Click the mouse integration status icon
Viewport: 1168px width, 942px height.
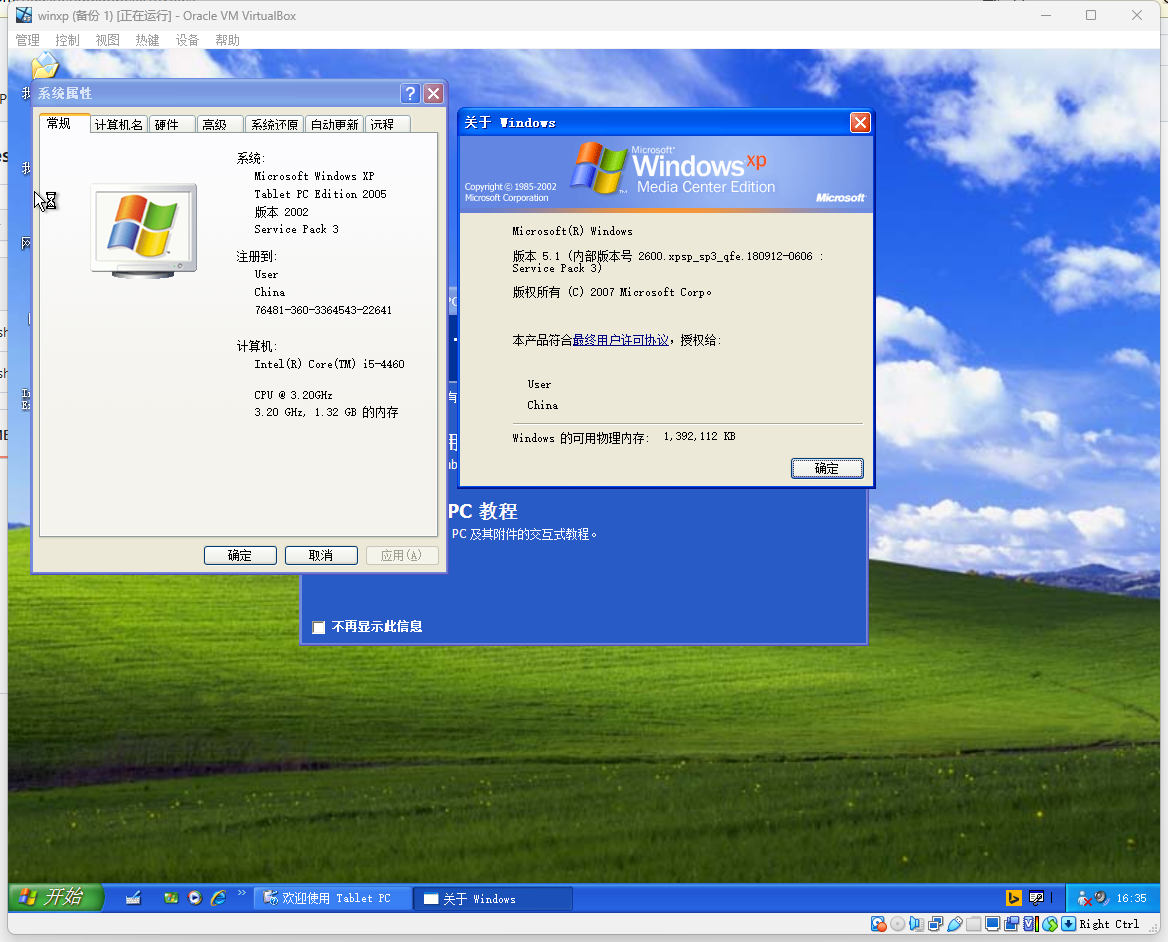tap(1050, 924)
